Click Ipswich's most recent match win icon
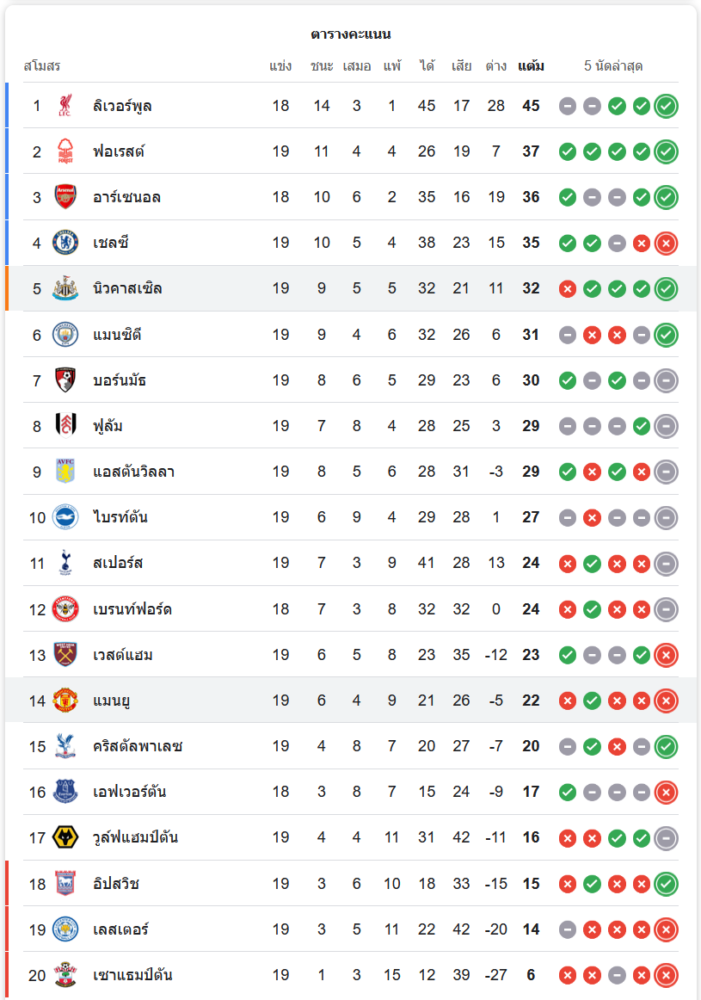Image resolution: width=701 pixels, height=1000 pixels. point(666,883)
